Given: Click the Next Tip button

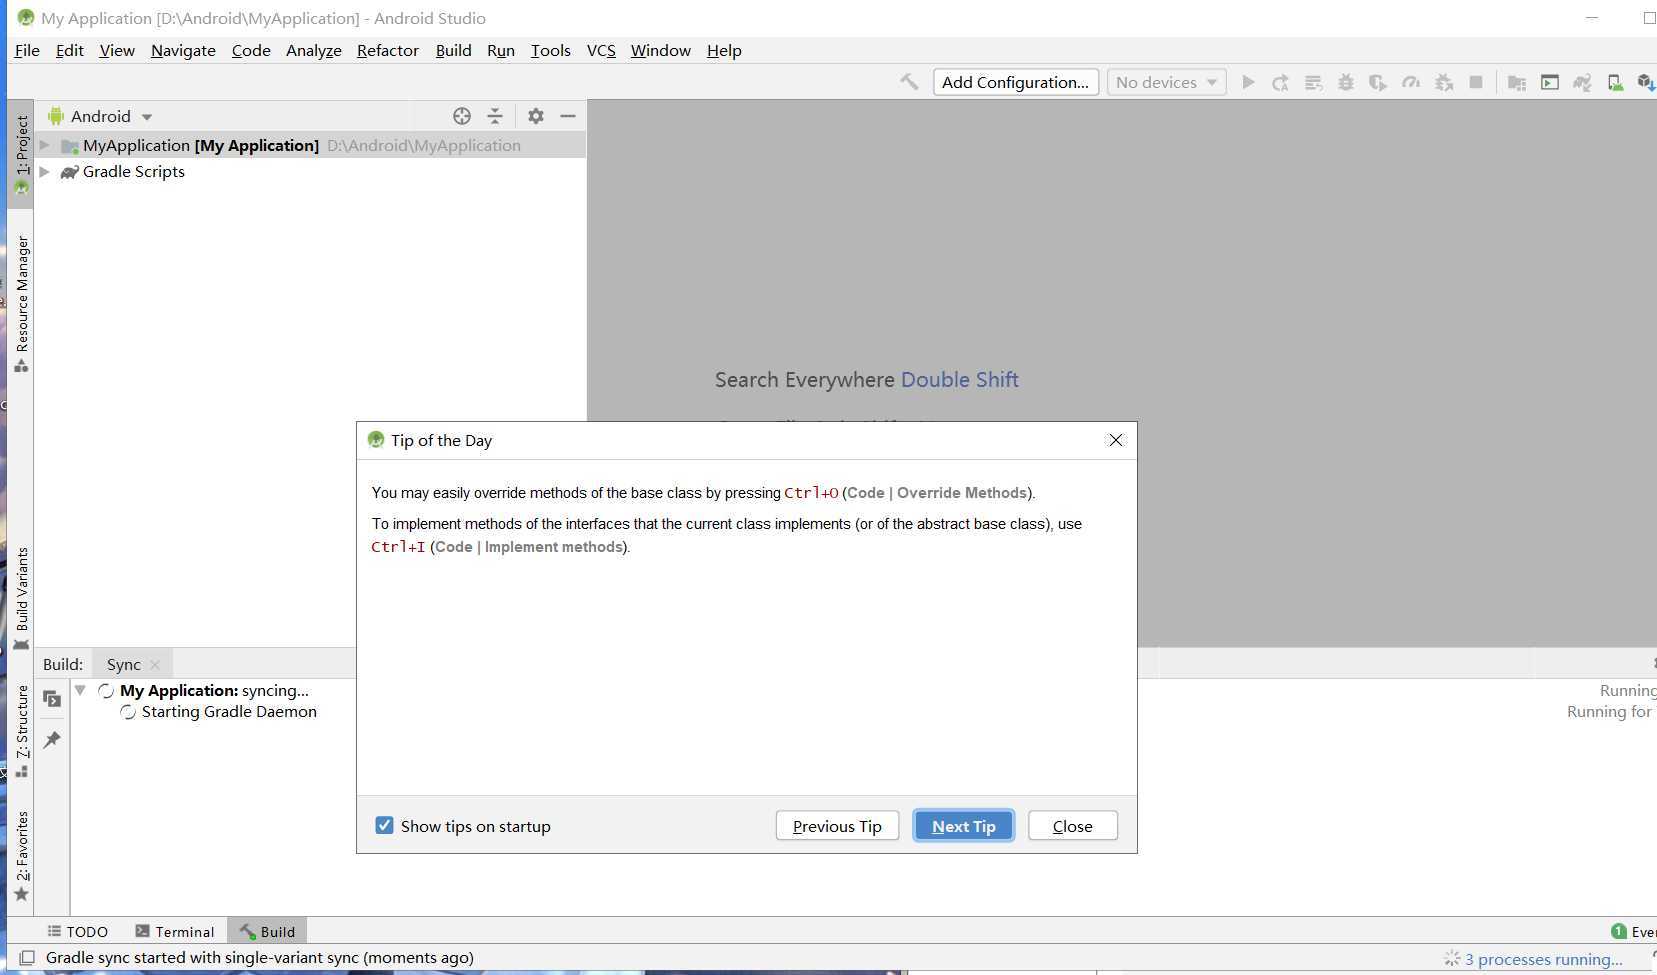Looking at the screenshot, I should click(964, 826).
